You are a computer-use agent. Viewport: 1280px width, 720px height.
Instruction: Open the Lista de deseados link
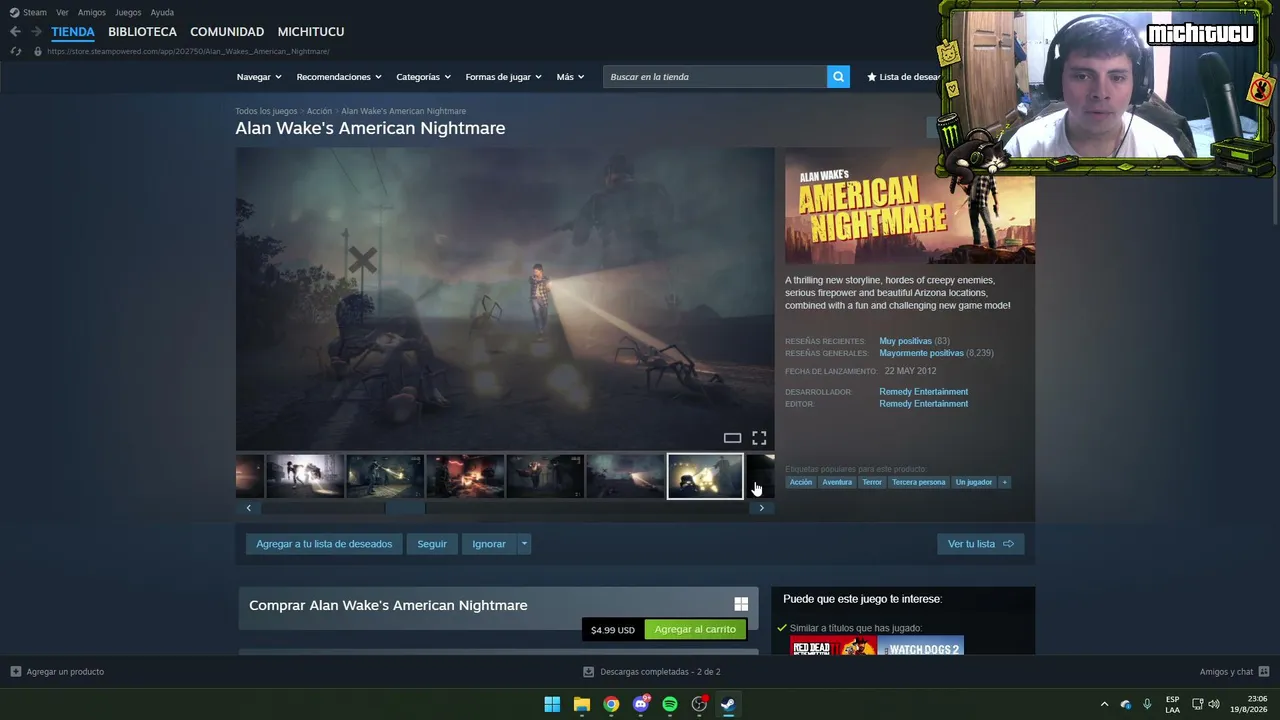click(x=904, y=77)
